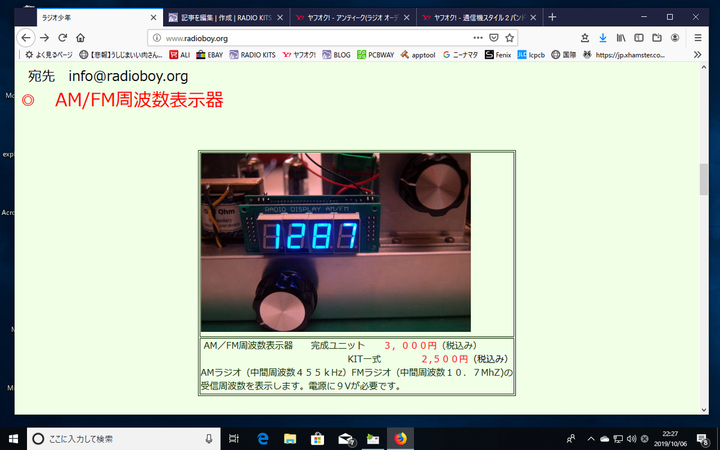Open a new tab with plus button
Screen dimensions: 720x450
tap(553, 17)
